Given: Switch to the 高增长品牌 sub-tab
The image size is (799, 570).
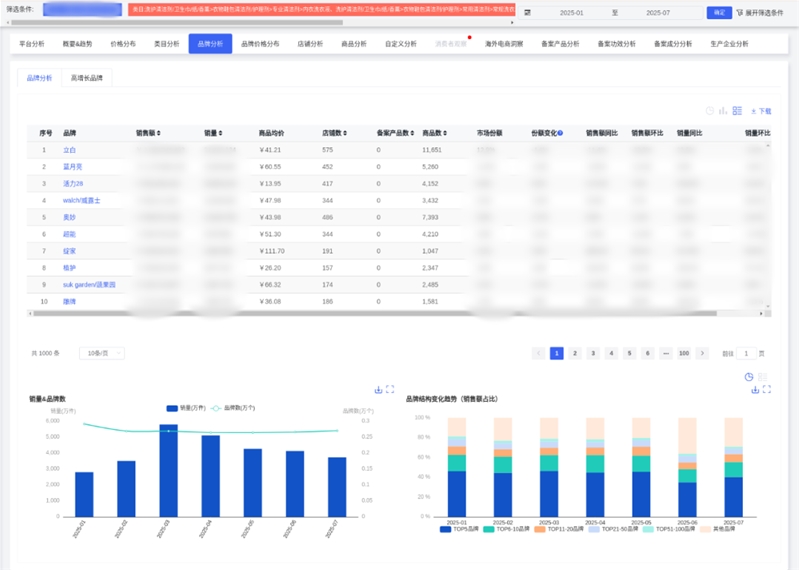Looking at the screenshot, I should point(87,78).
